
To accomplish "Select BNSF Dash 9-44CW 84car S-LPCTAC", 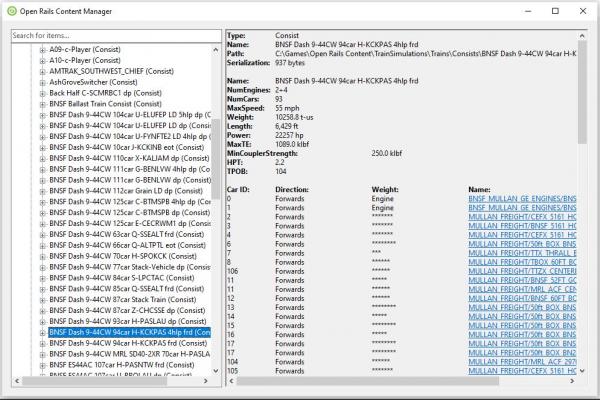I will point(122,278).
